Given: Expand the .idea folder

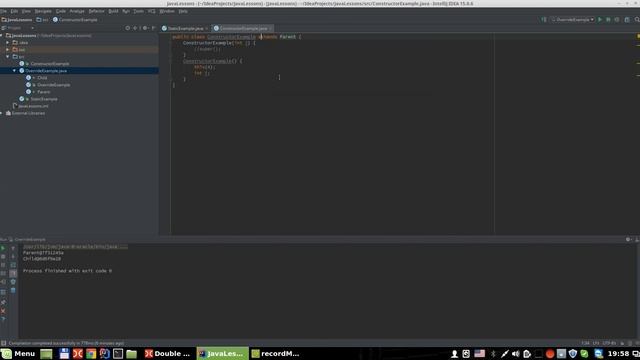Looking at the screenshot, I should click(8, 42).
